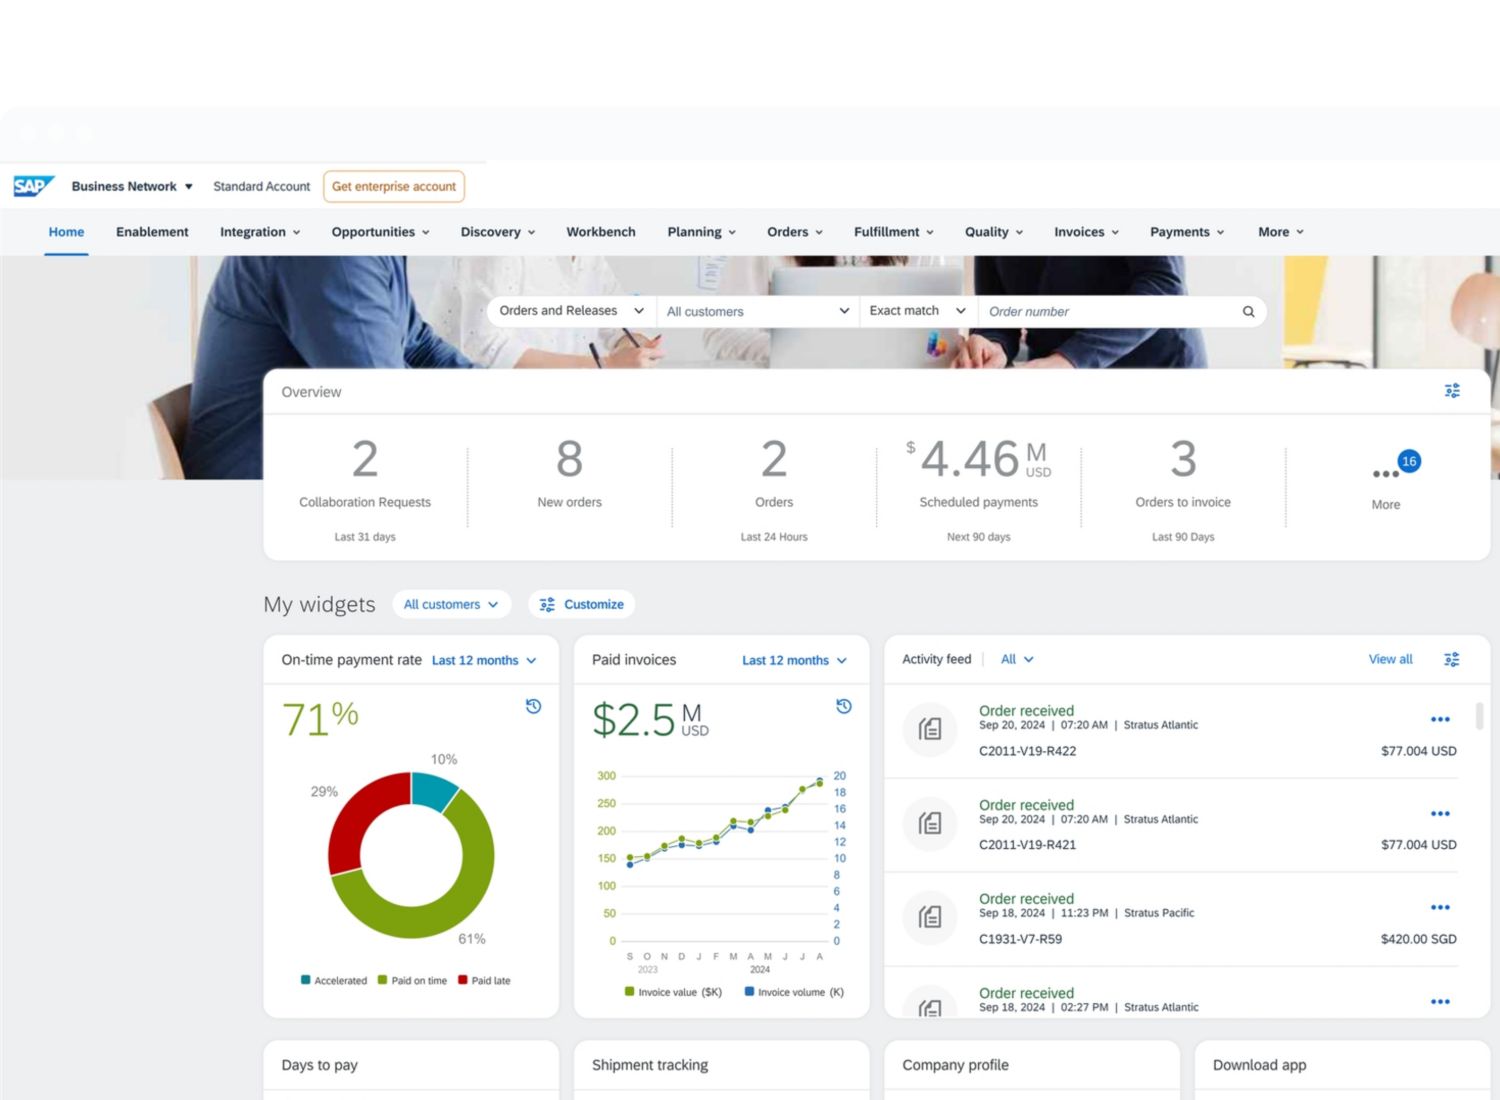Open Overview settings sliders icon
The height and width of the screenshot is (1100, 1500).
[1452, 391]
